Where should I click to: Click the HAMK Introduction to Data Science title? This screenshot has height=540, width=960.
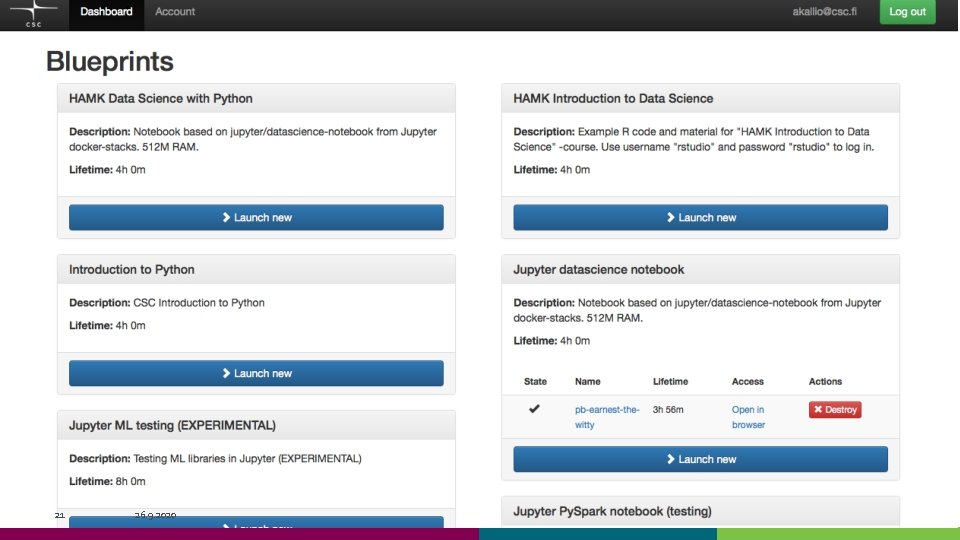[x=613, y=99]
